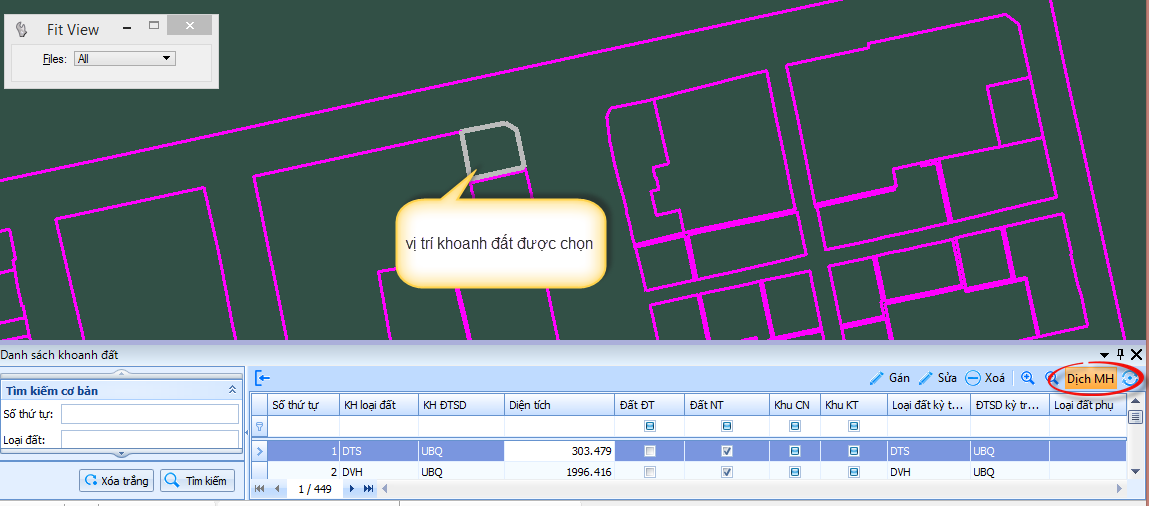Click the Dịch MH button

tap(1089, 378)
